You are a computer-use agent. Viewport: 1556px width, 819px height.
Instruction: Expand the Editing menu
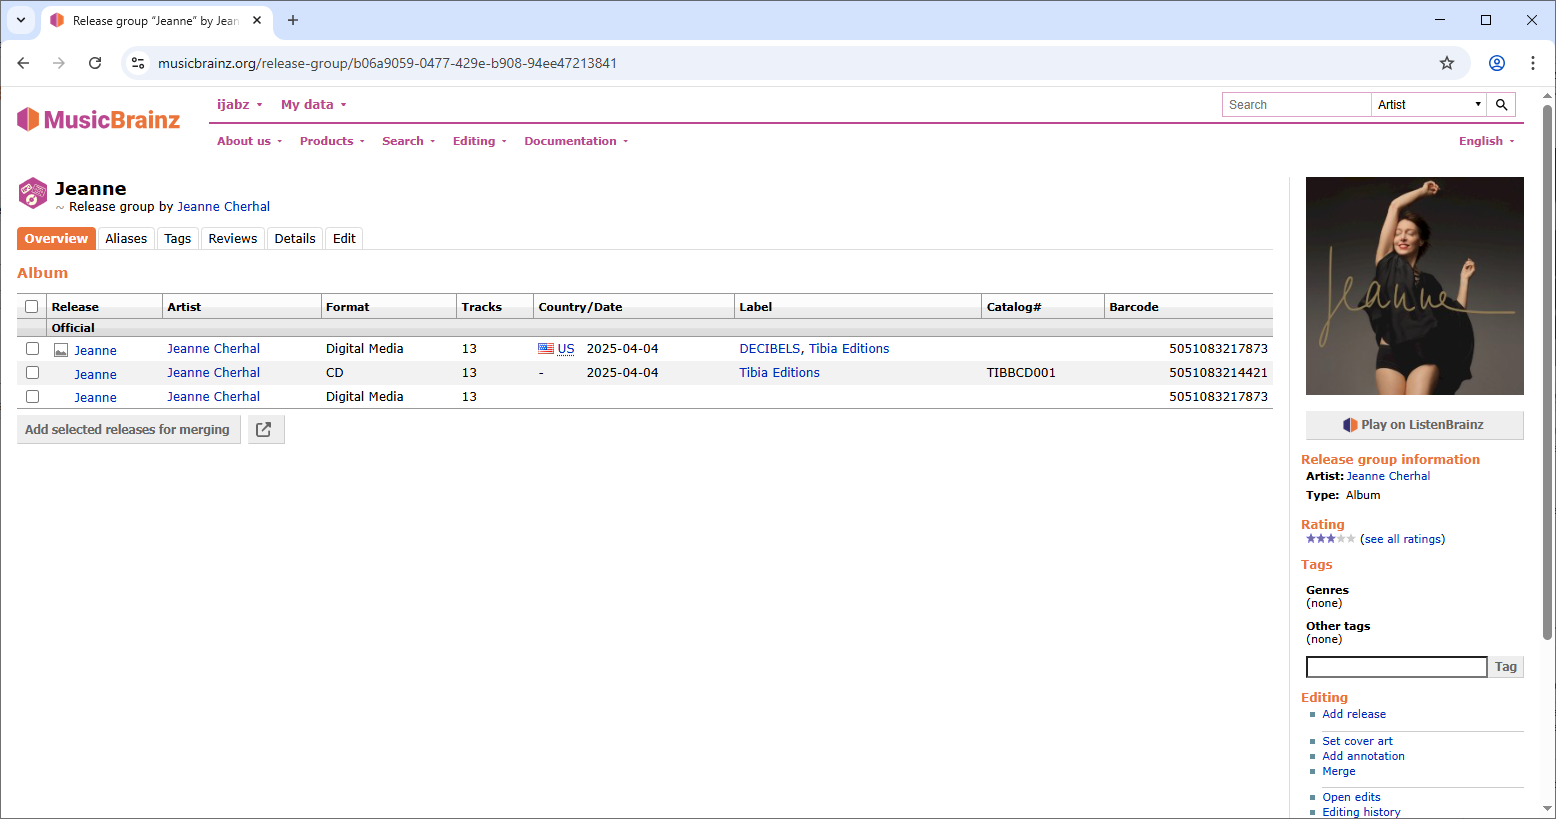(x=479, y=141)
